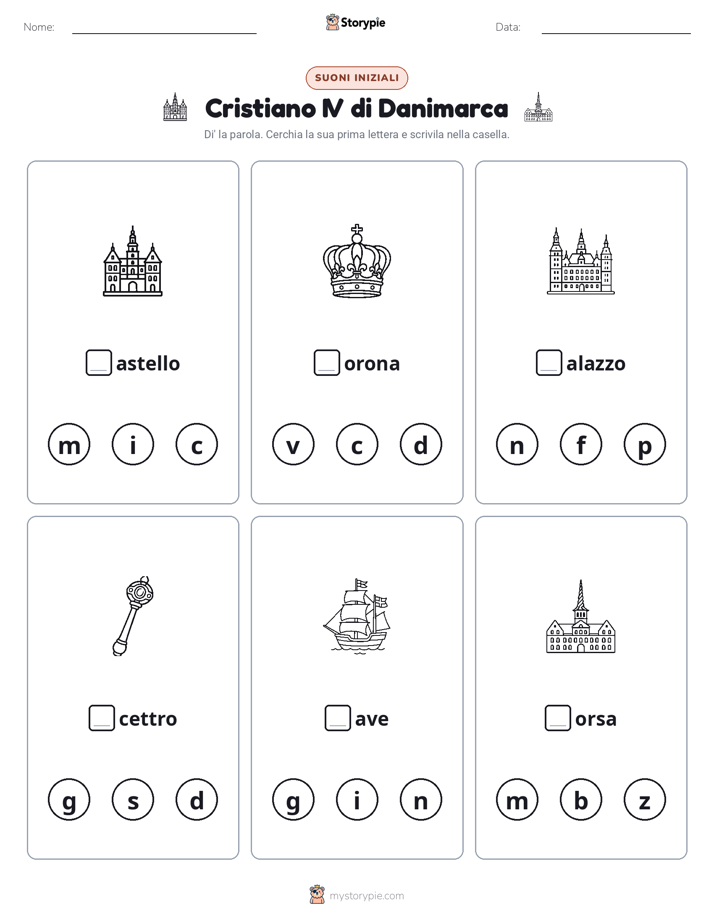Click the Storypie bear logo at top

[x=333, y=22]
